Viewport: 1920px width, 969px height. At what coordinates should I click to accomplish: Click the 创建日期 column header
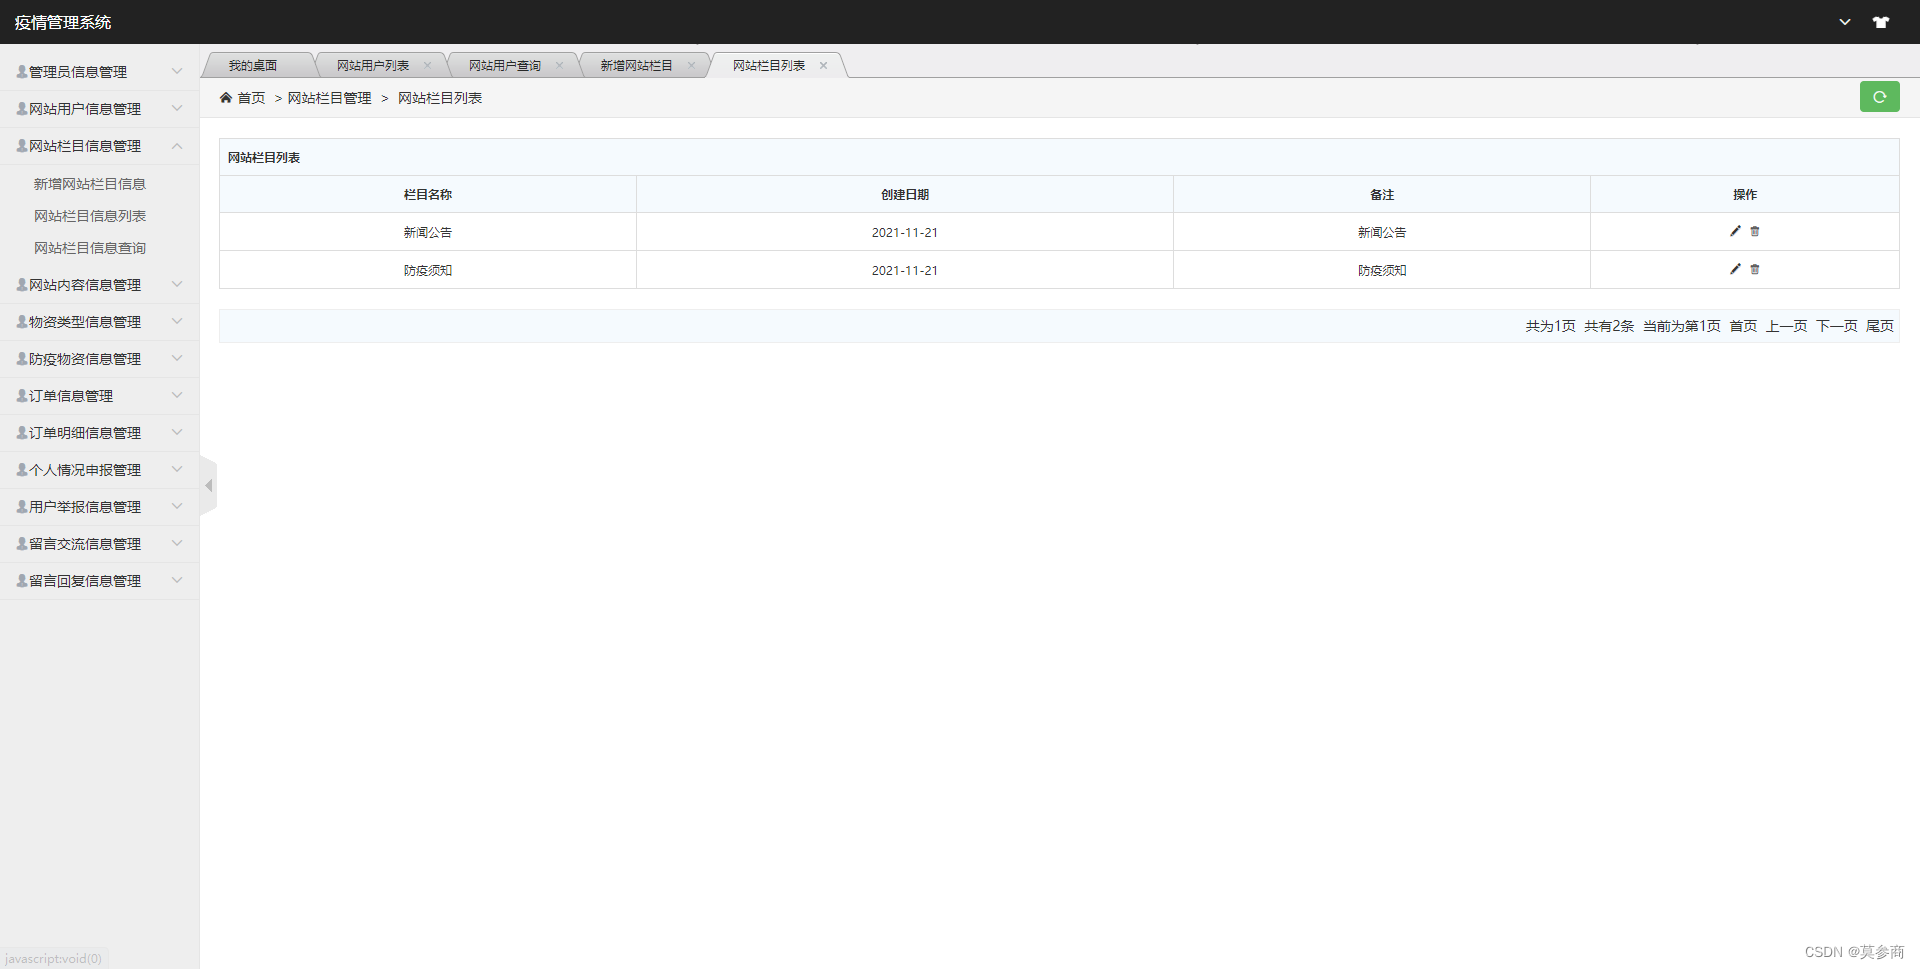point(905,195)
